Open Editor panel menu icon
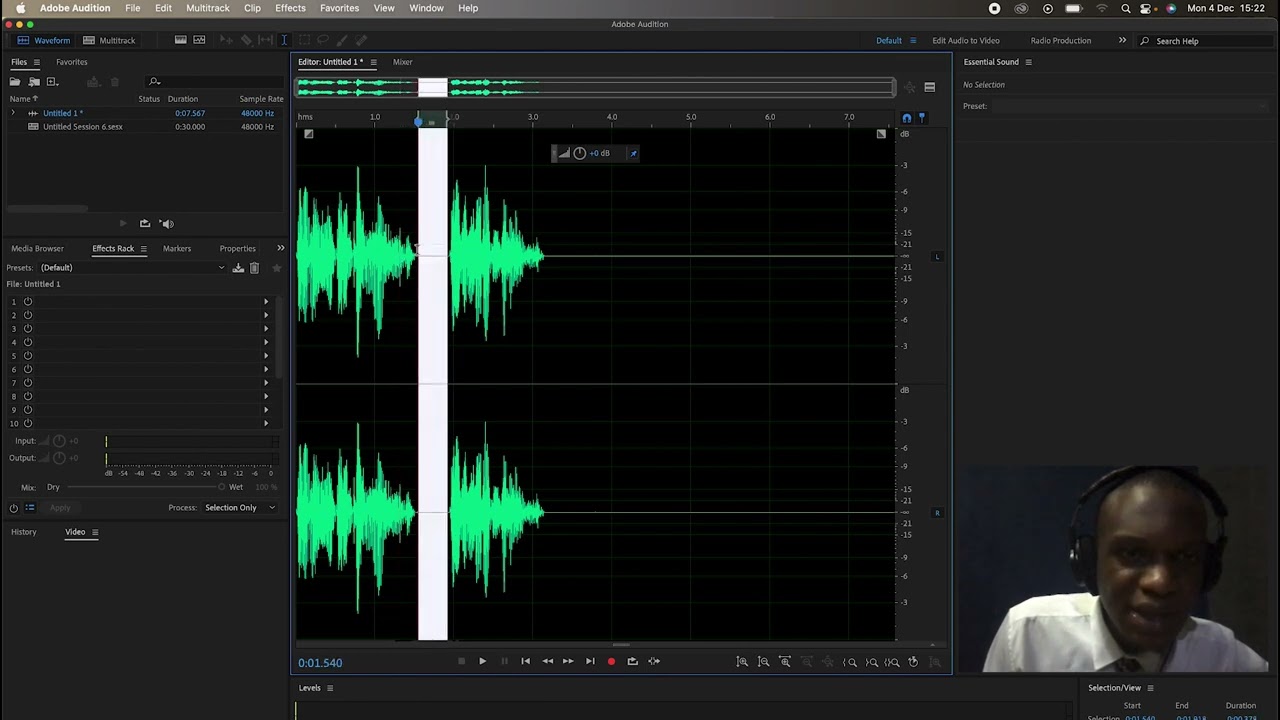Screen dimensions: 1280x720 point(373,62)
